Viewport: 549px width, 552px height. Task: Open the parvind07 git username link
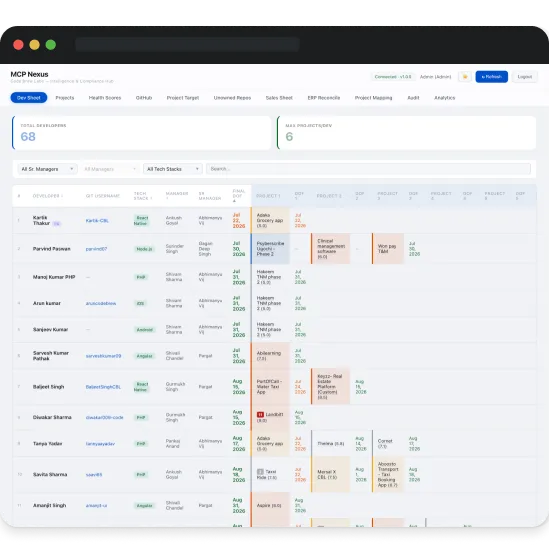96,249
